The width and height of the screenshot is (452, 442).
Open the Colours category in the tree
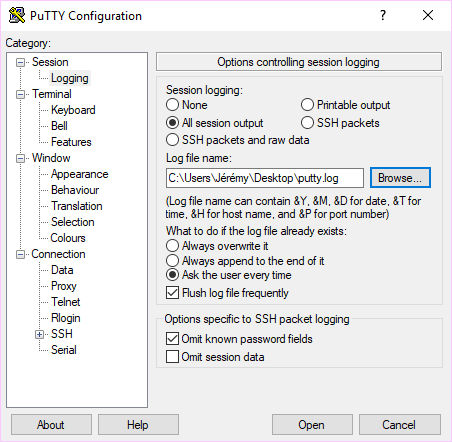click(68, 238)
